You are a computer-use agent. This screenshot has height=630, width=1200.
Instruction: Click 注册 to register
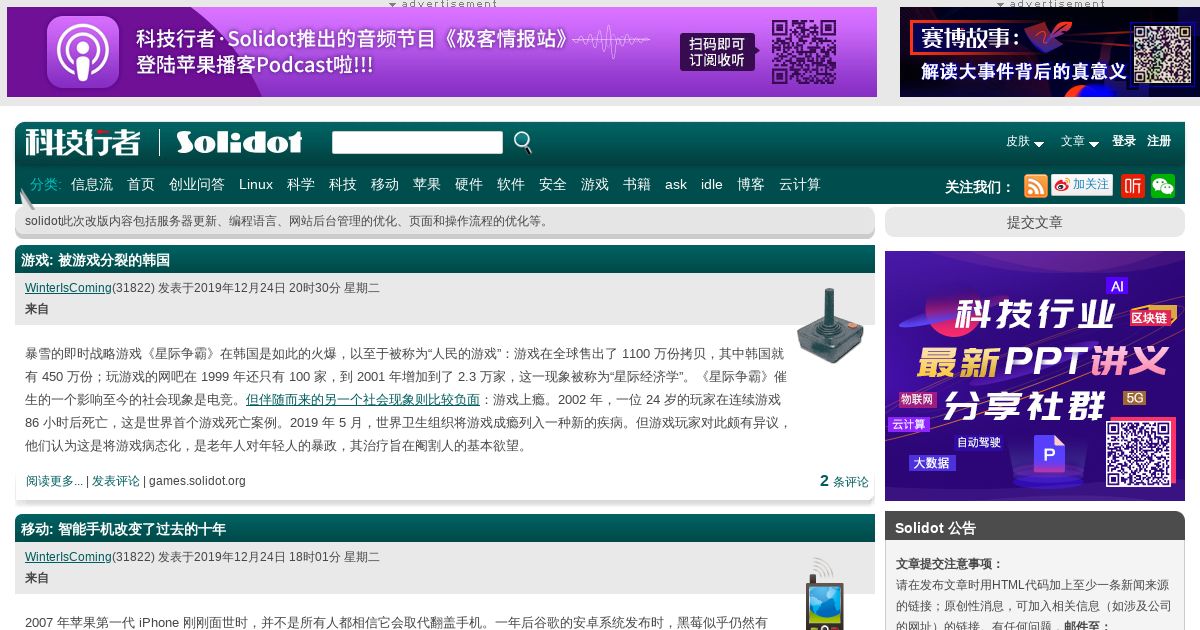coord(1159,141)
